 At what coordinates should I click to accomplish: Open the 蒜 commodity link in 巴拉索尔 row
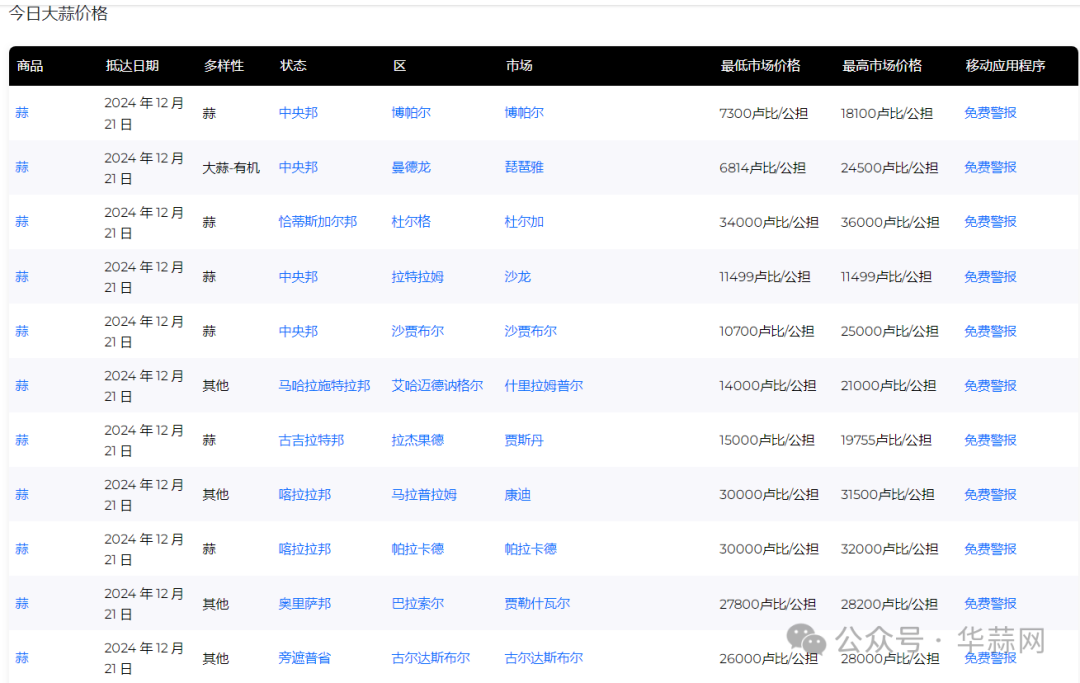pos(22,604)
